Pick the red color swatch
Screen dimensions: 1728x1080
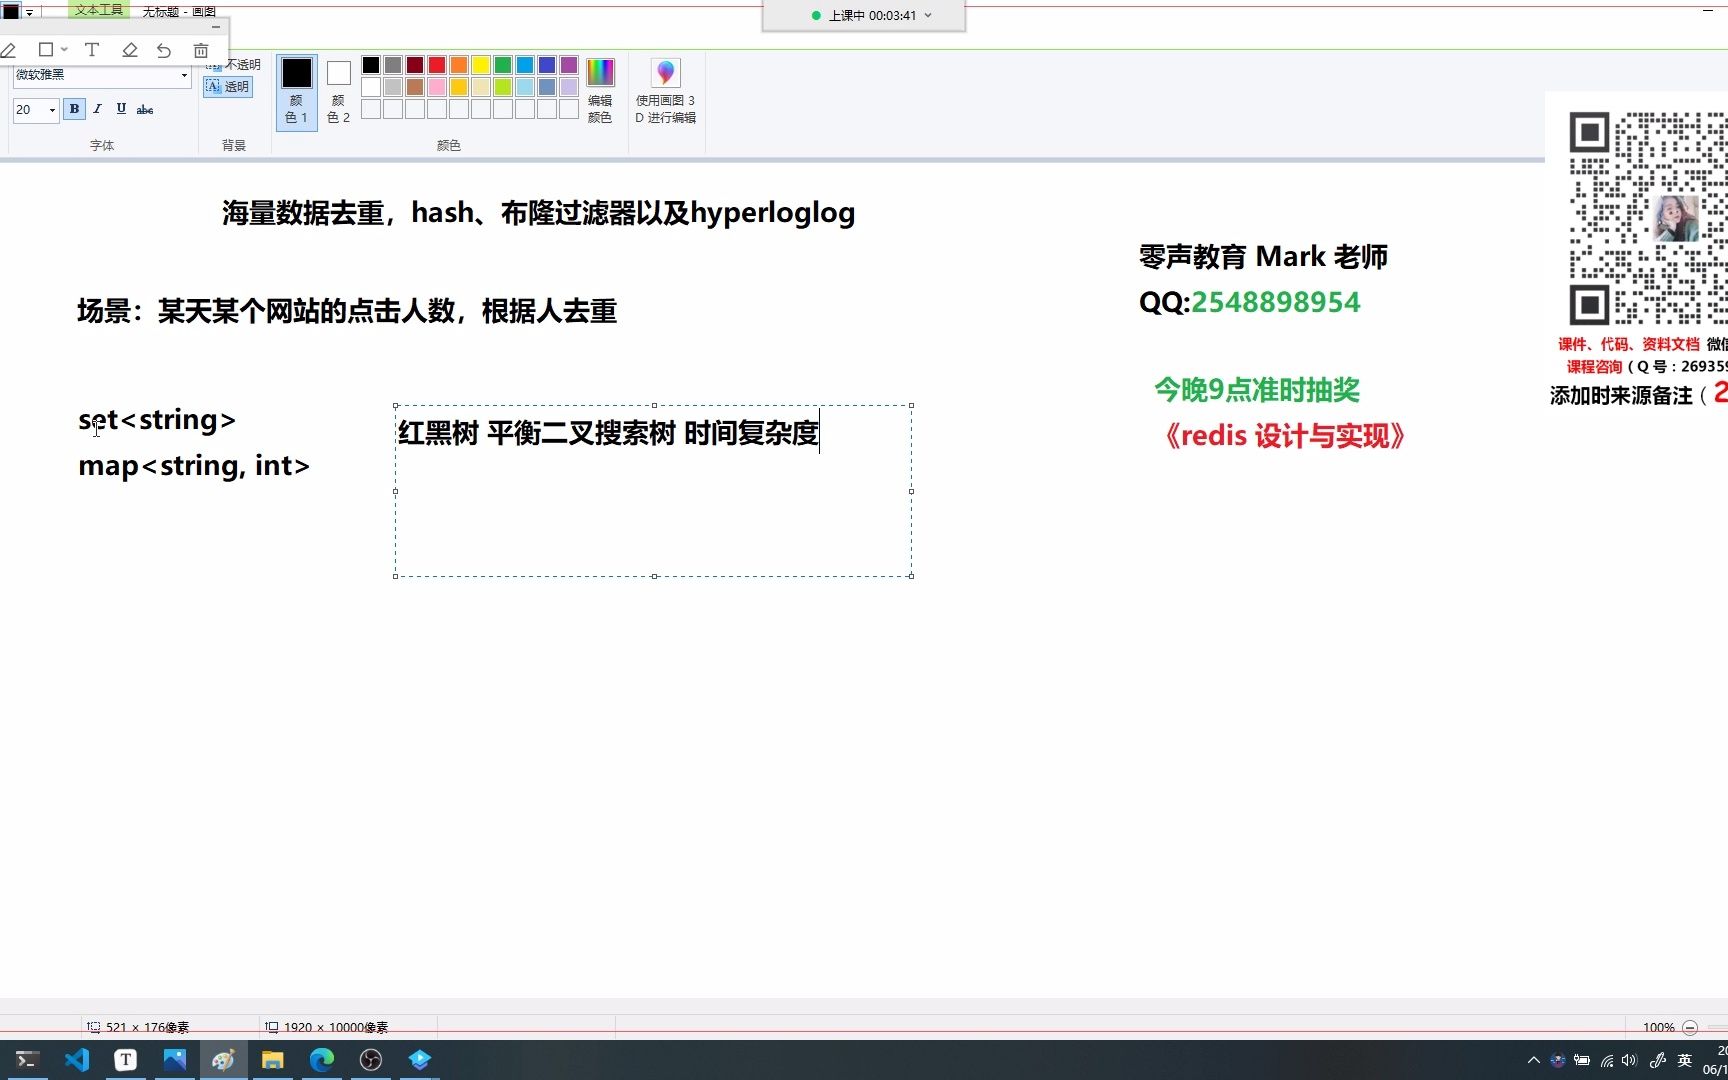(437, 65)
